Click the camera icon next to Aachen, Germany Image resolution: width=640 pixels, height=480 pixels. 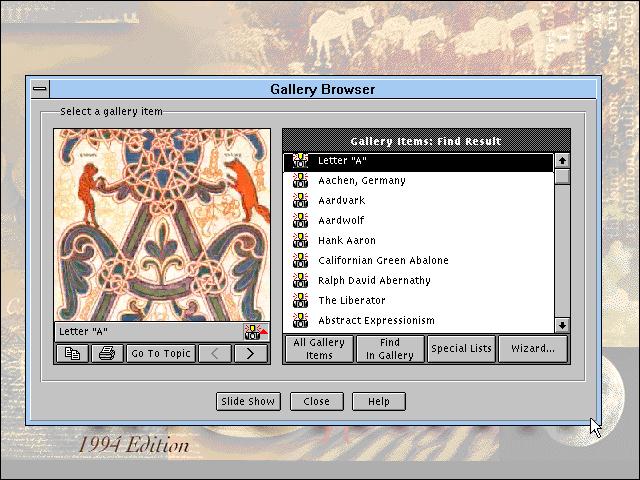(300, 180)
